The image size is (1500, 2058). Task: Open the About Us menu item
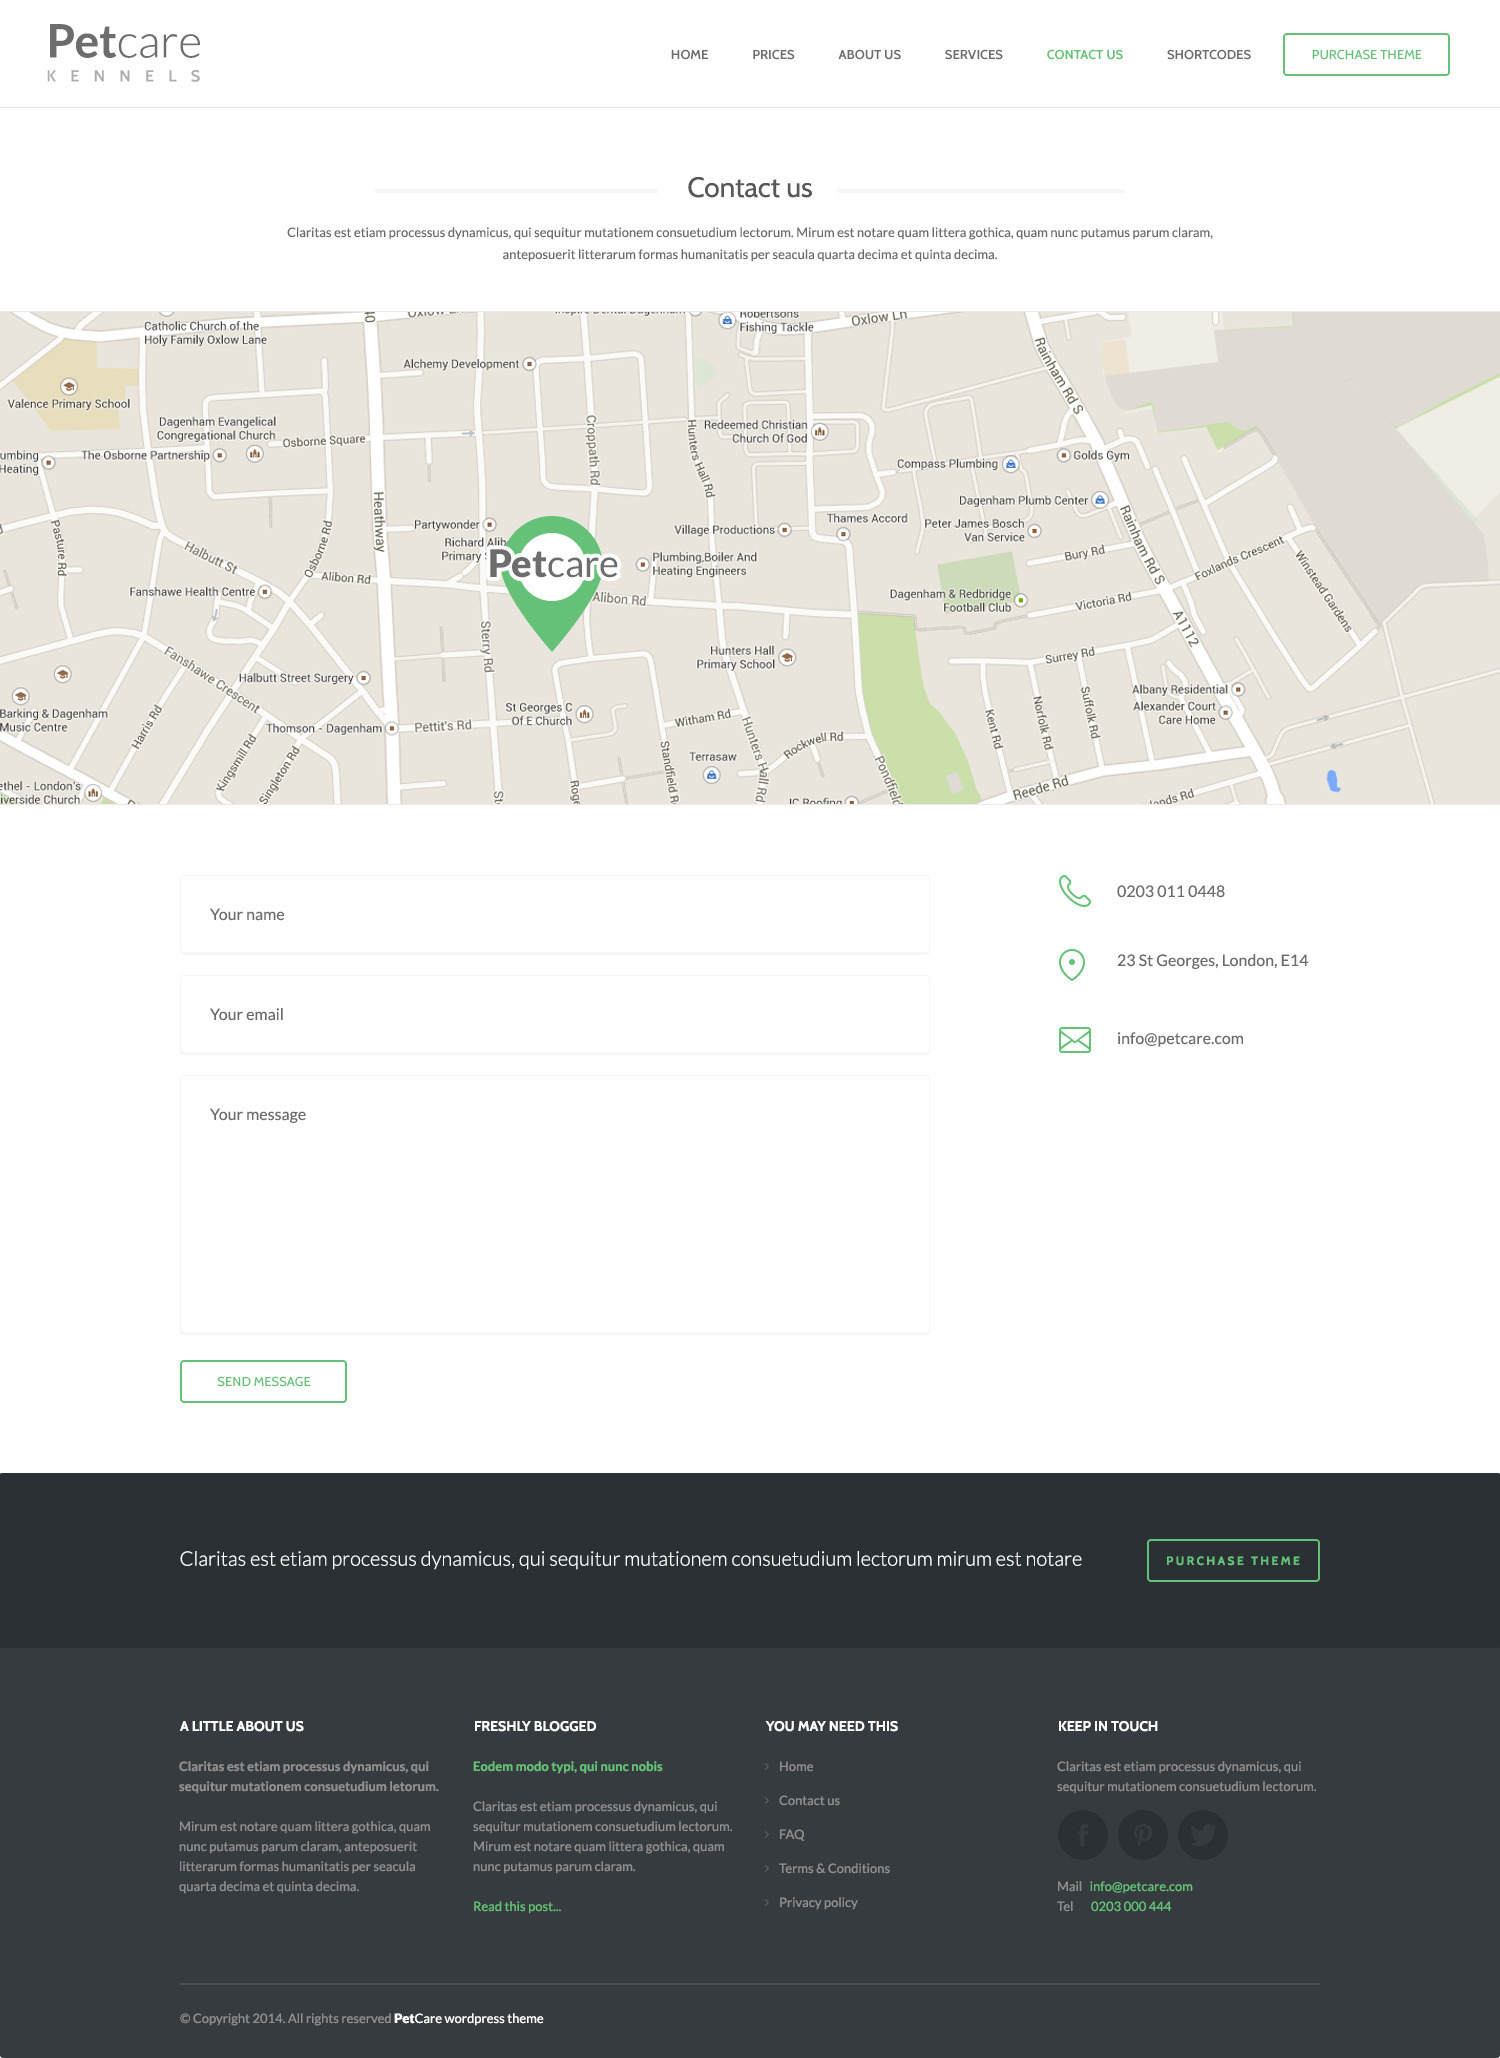coord(870,55)
